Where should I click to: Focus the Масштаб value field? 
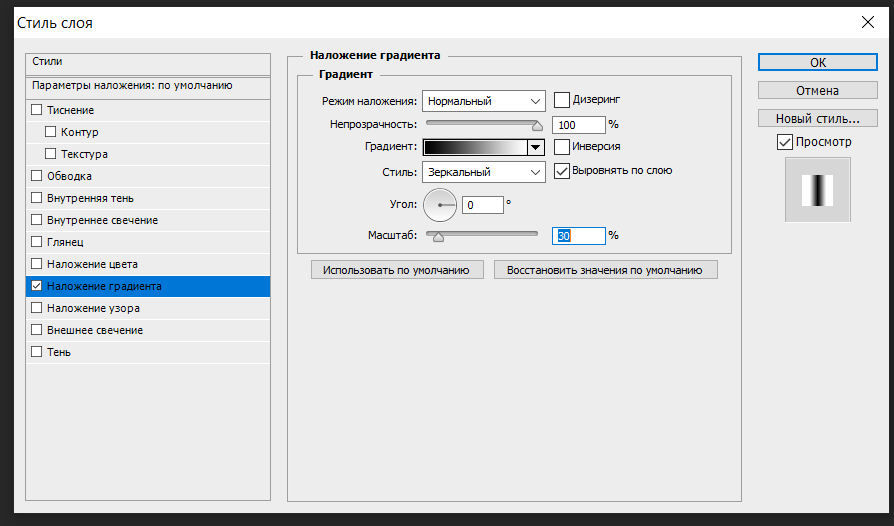[578, 236]
